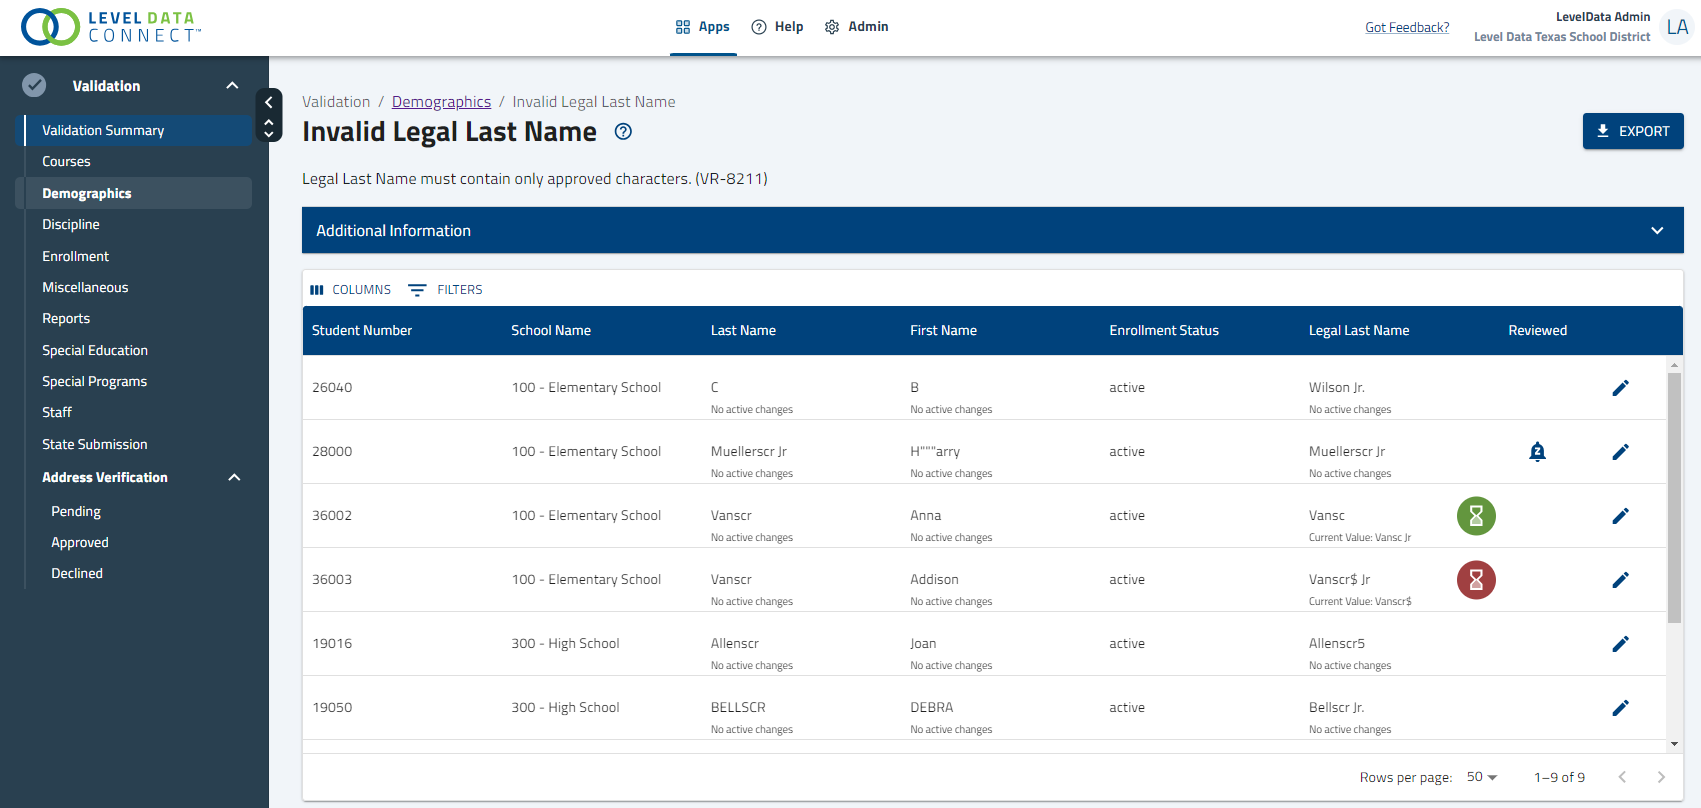Click the sidebar up-down toggle arrows

[268, 128]
